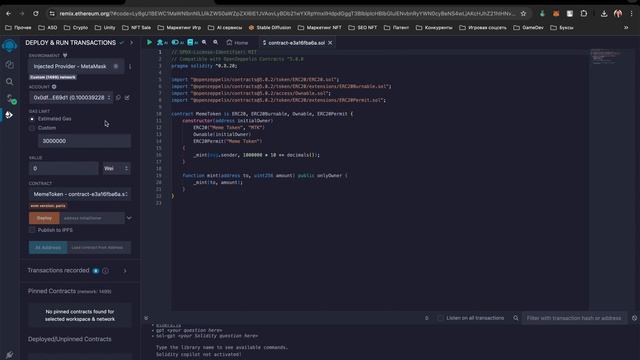Open the Environment dropdown Injected Provider - MetaMask

pyautogui.click(x=75, y=66)
